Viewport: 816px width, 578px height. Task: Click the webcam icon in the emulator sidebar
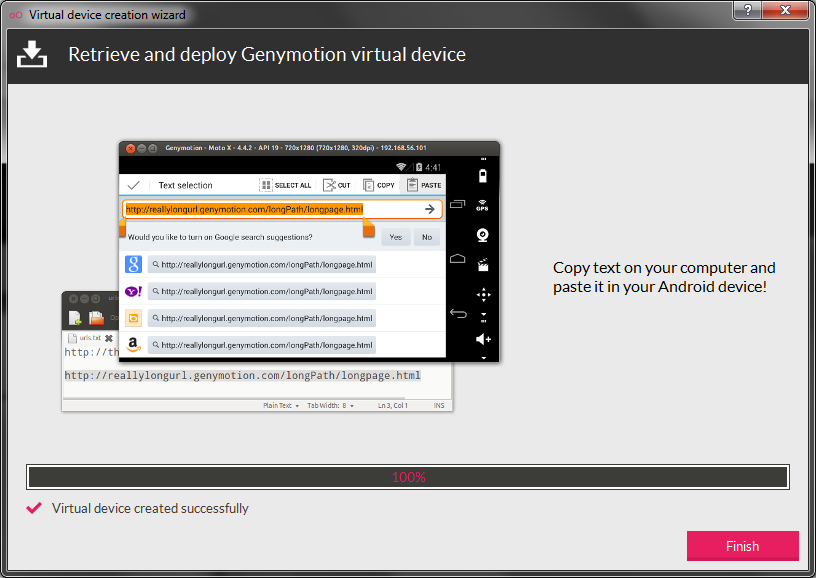coord(482,236)
